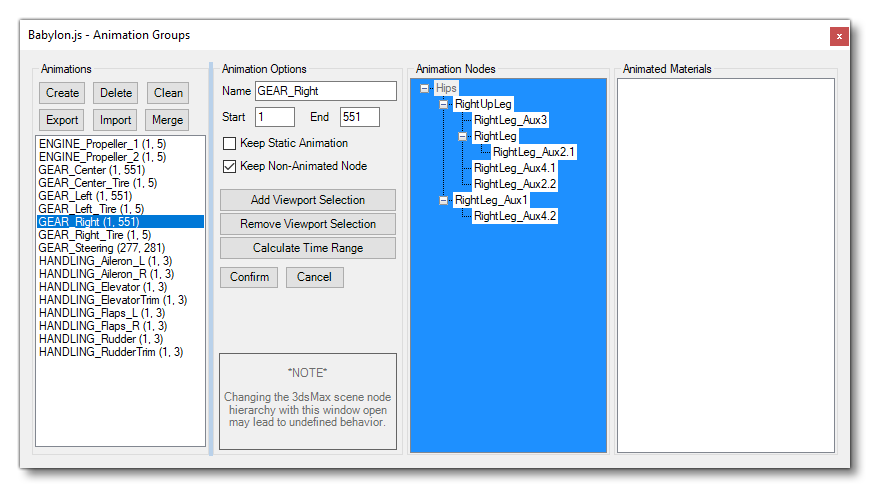This screenshot has height=488, width=870.
Task: Click the Name text field
Action: (326, 91)
